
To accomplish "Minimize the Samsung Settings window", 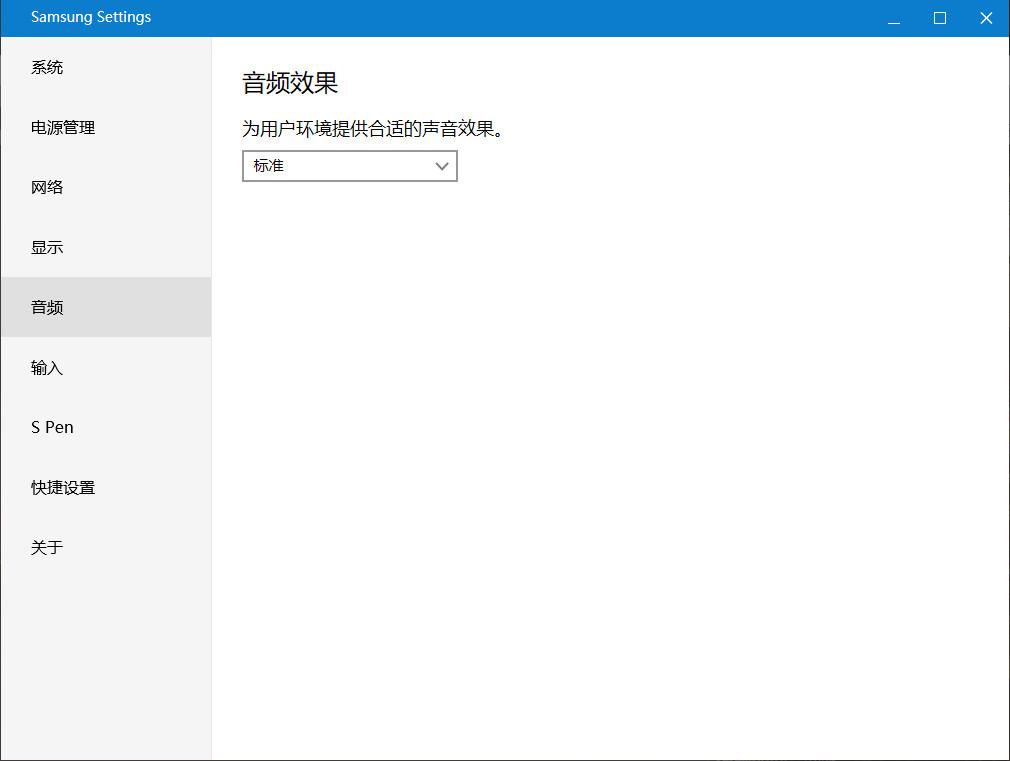I will coord(892,18).
